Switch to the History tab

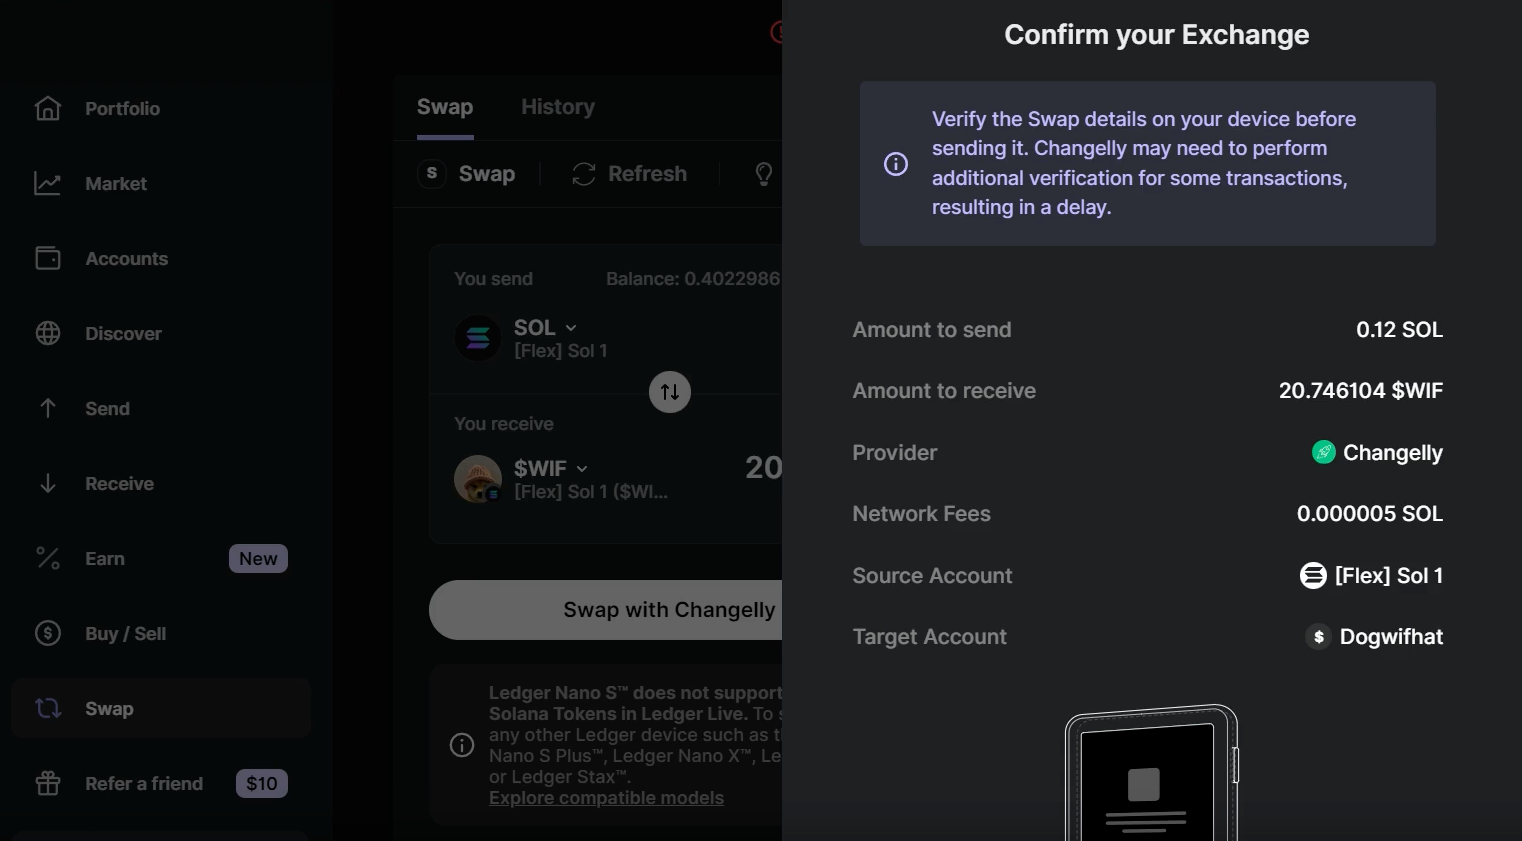[557, 107]
